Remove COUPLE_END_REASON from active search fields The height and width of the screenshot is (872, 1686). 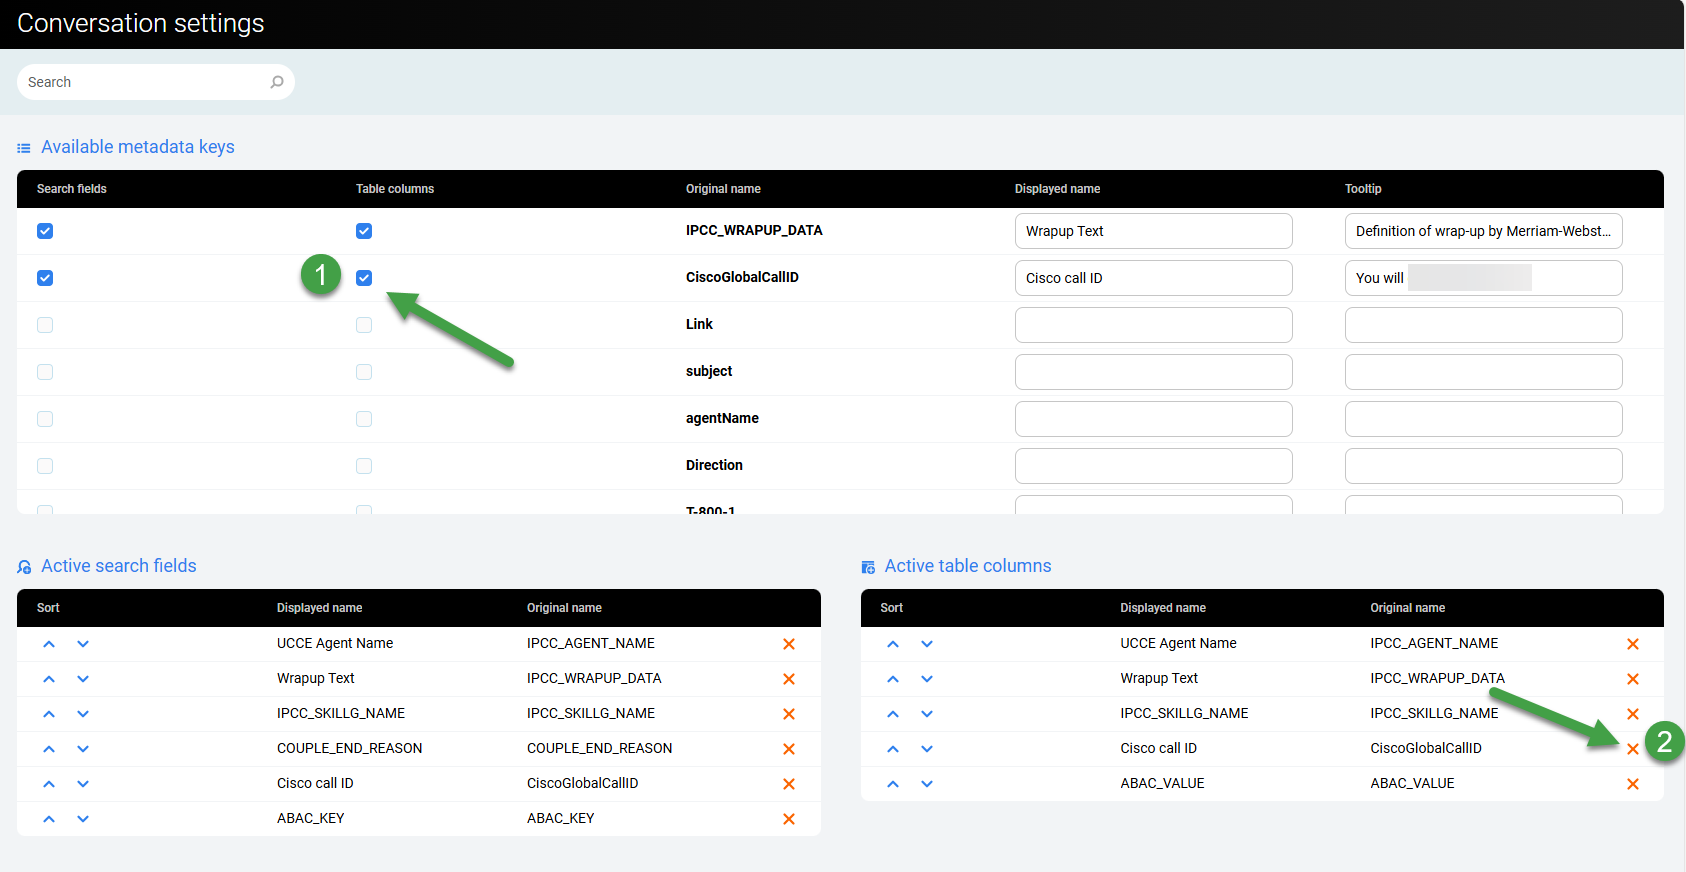(789, 749)
